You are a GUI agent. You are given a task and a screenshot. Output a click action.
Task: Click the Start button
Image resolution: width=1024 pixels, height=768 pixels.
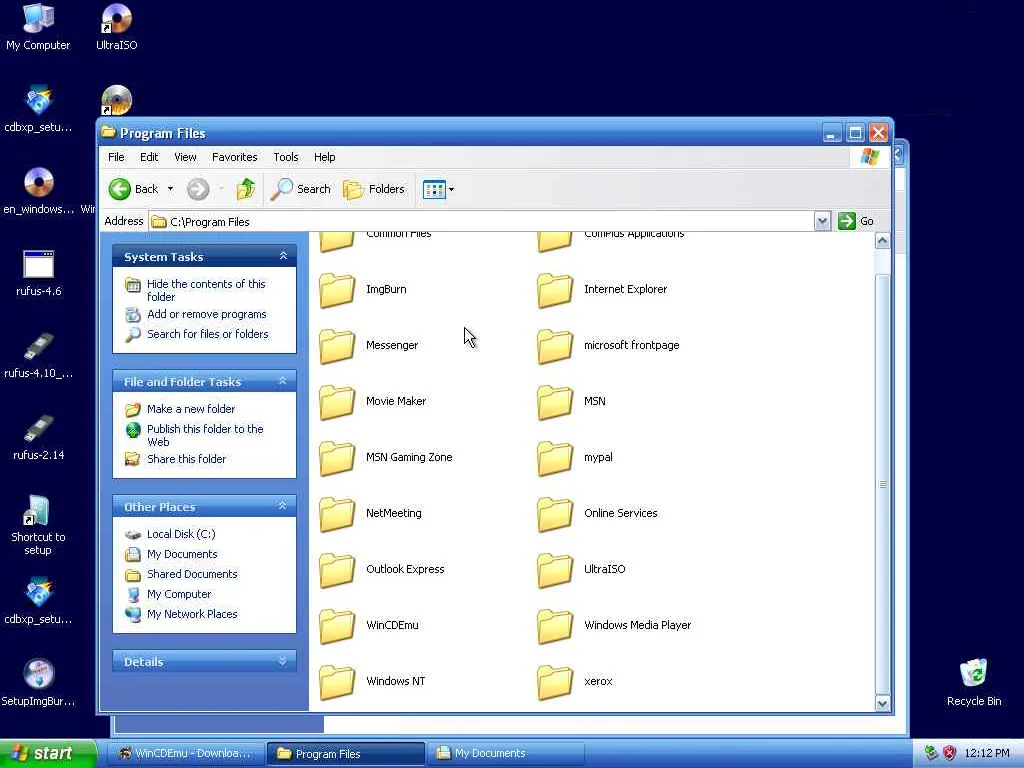pos(48,754)
